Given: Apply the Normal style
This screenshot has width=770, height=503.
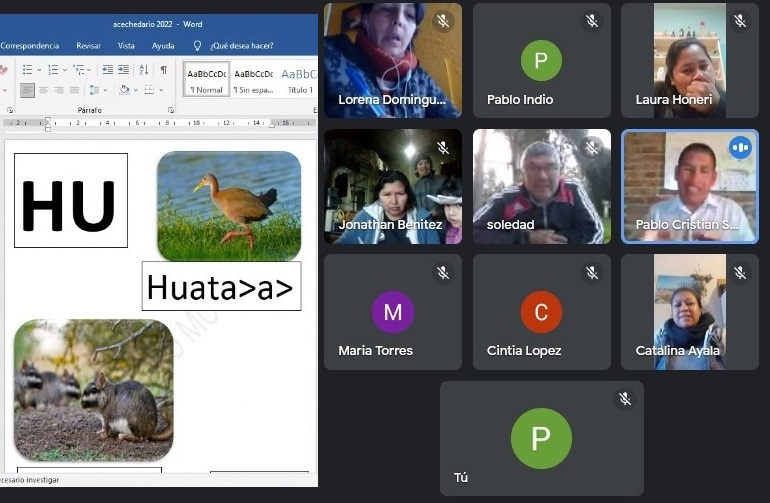Looking at the screenshot, I should pyautogui.click(x=207, y=80).
